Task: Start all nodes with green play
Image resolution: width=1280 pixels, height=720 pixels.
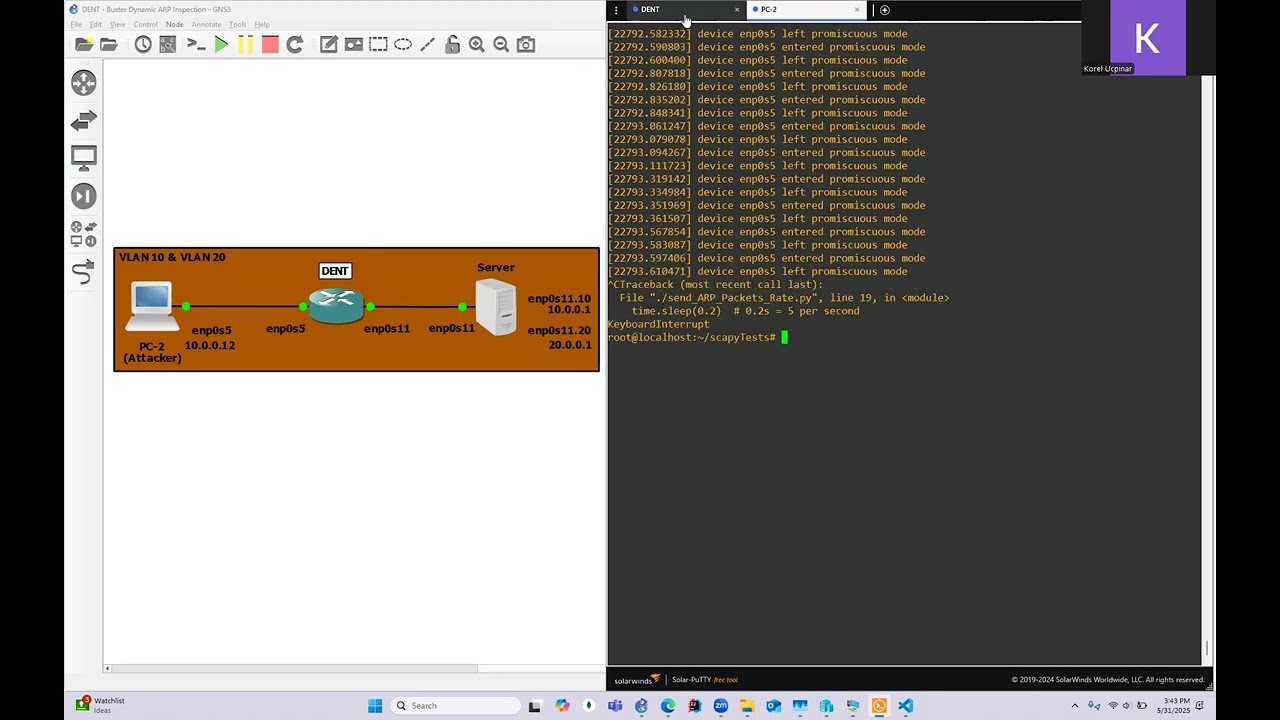Action: (x=221, y=44)
